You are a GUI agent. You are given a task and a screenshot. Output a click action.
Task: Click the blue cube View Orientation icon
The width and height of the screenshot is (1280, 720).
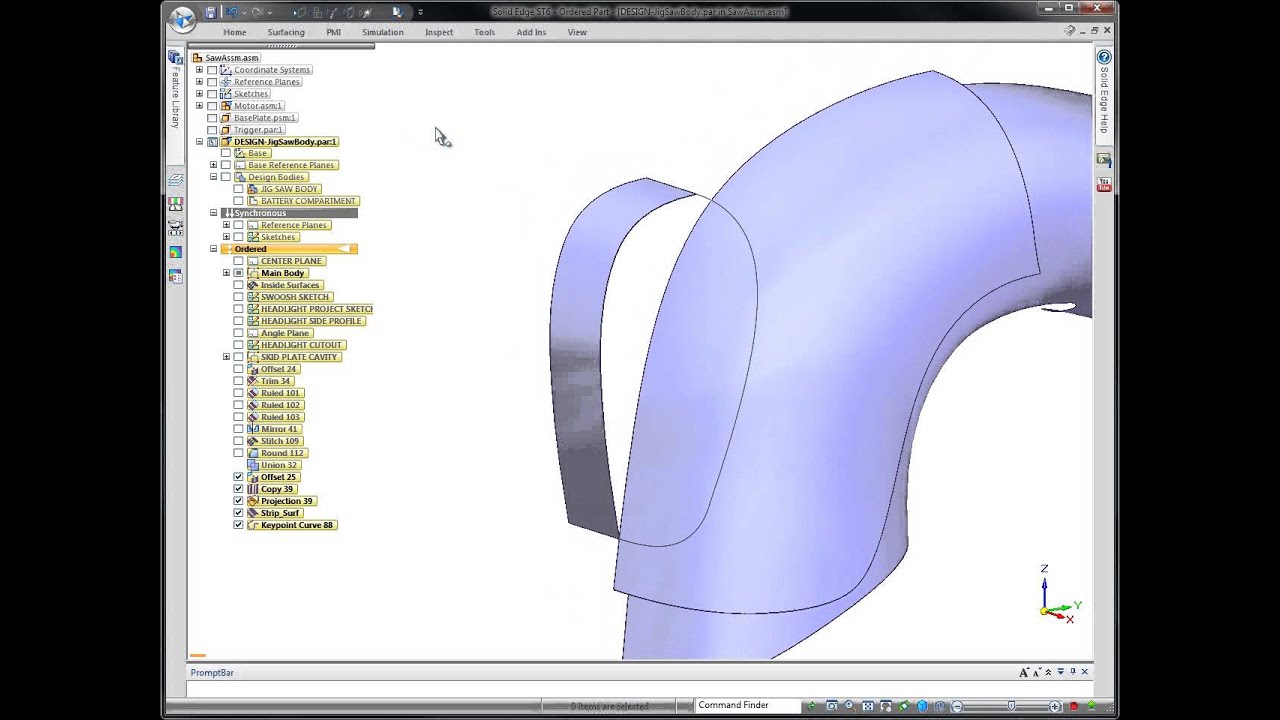pyautogui.click(x=922, y=706)
